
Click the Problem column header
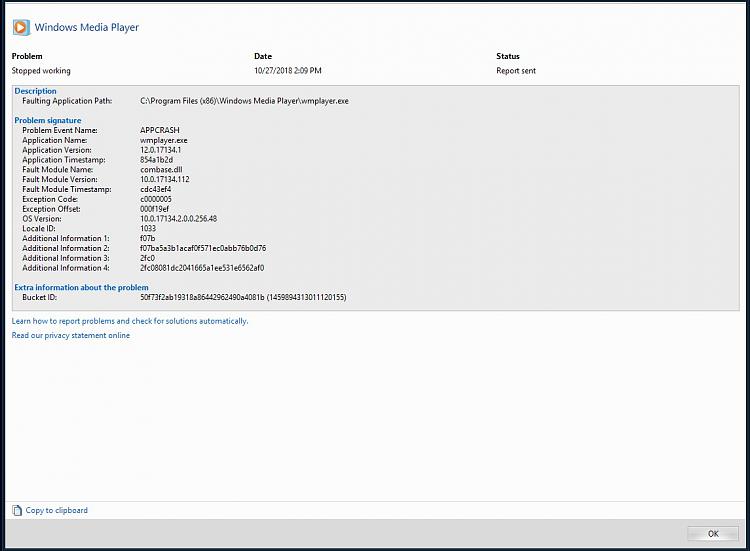pos(27,56)
